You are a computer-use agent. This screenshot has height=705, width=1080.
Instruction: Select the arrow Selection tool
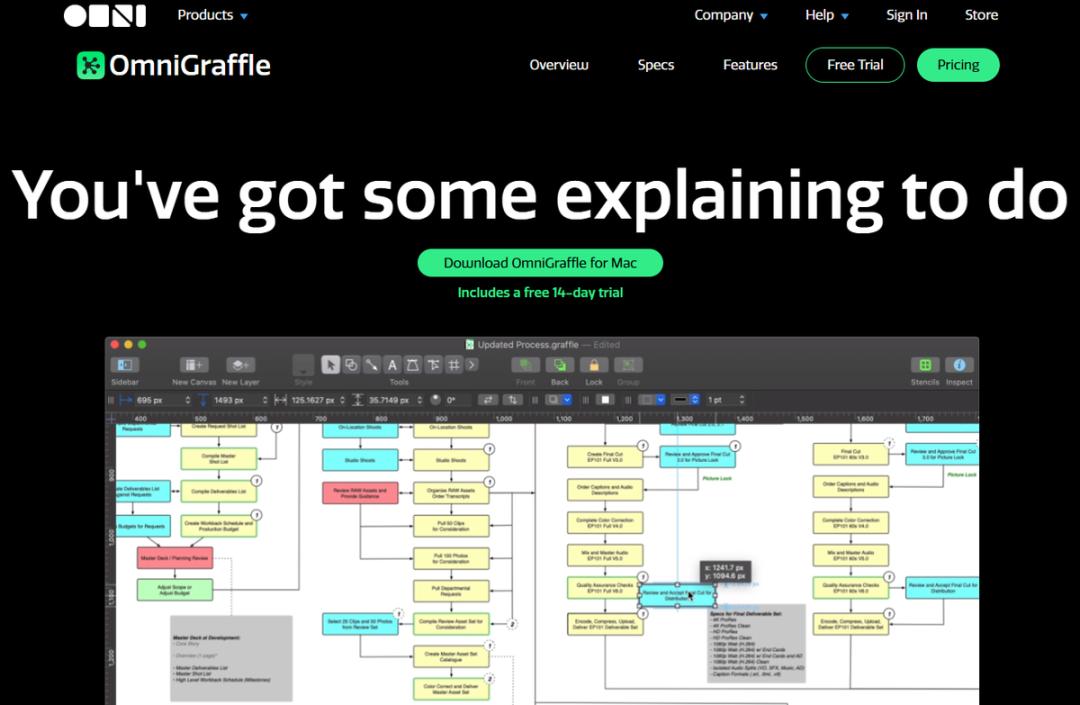click(x=331, y=365)
